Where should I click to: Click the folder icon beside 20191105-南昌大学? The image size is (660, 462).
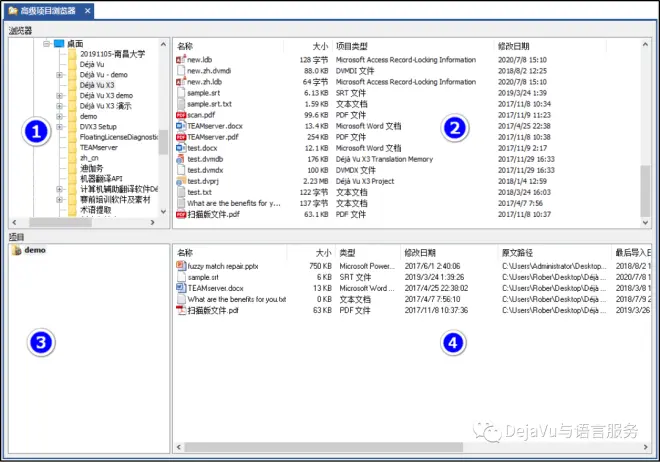point(72,54)
